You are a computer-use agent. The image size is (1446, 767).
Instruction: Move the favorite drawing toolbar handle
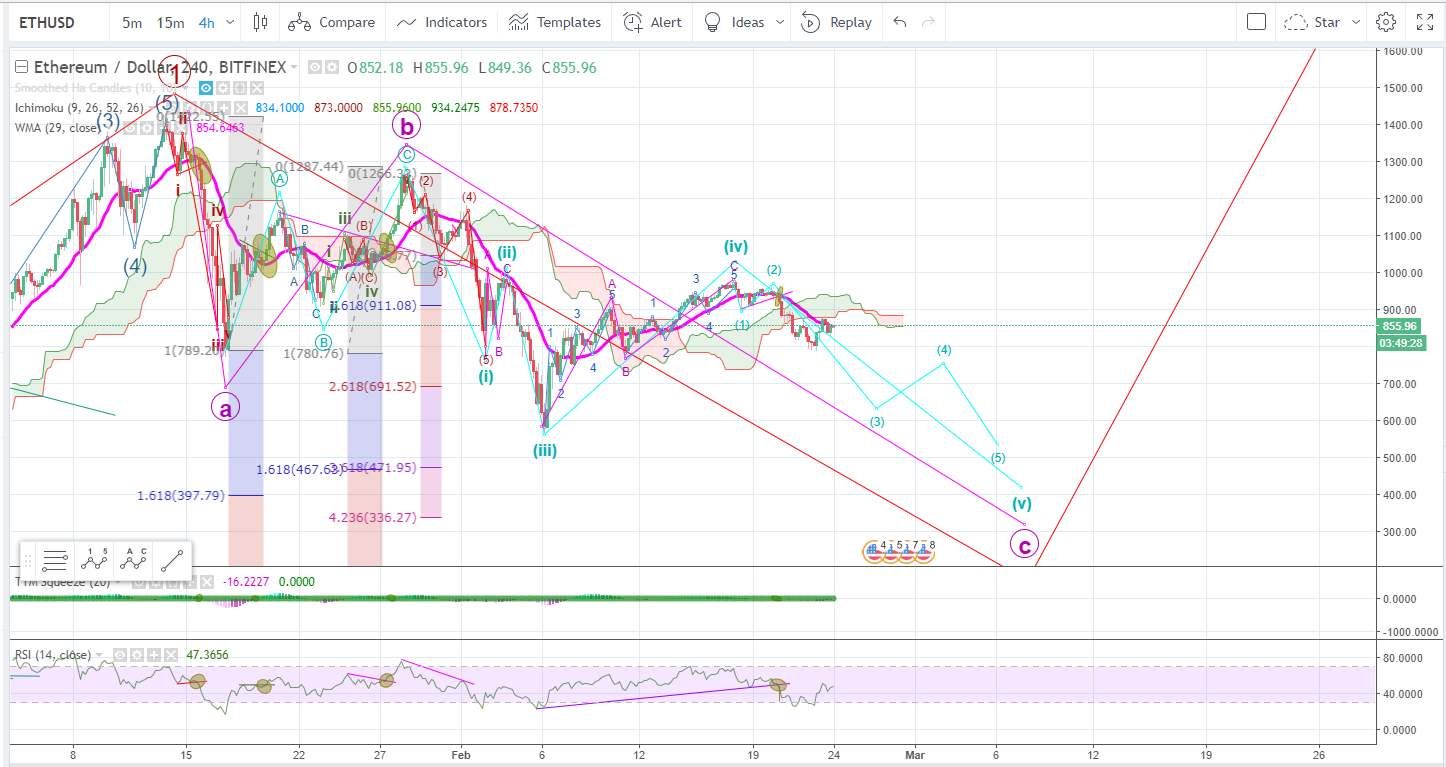(x=28, y=559)
